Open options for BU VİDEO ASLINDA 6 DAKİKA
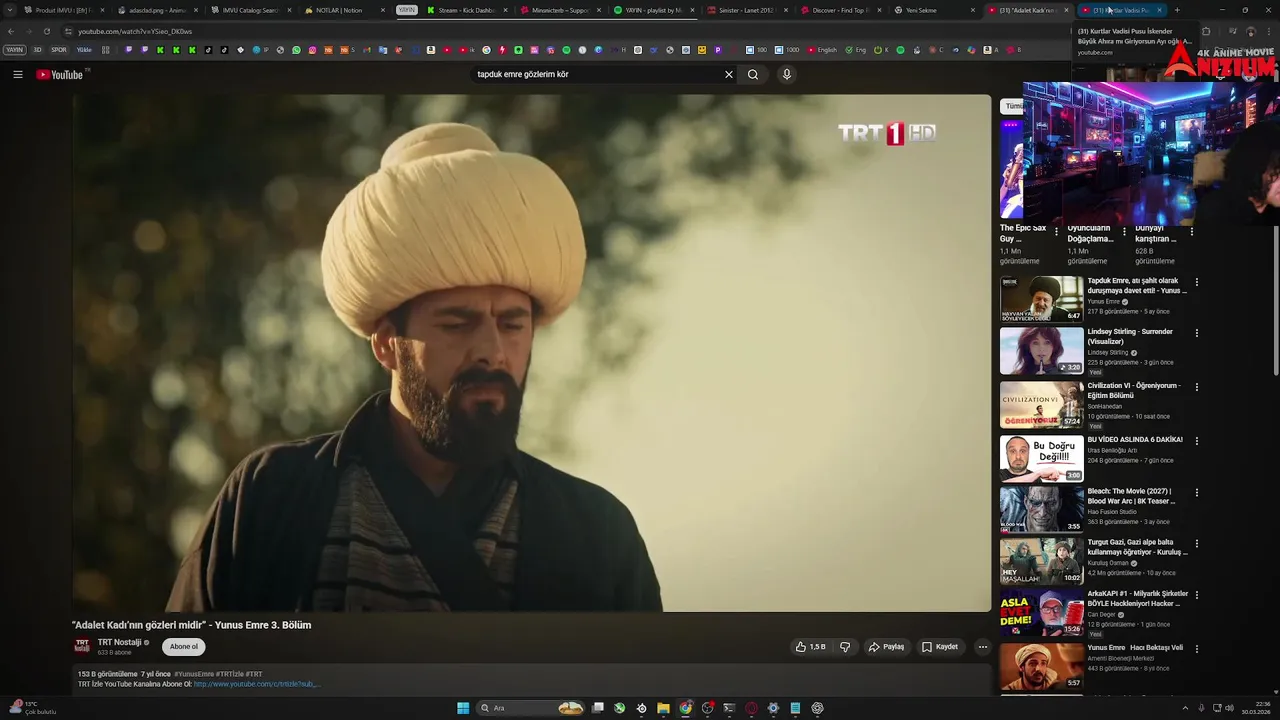Screen dimensions: 1280x720 click(1196, 441)
